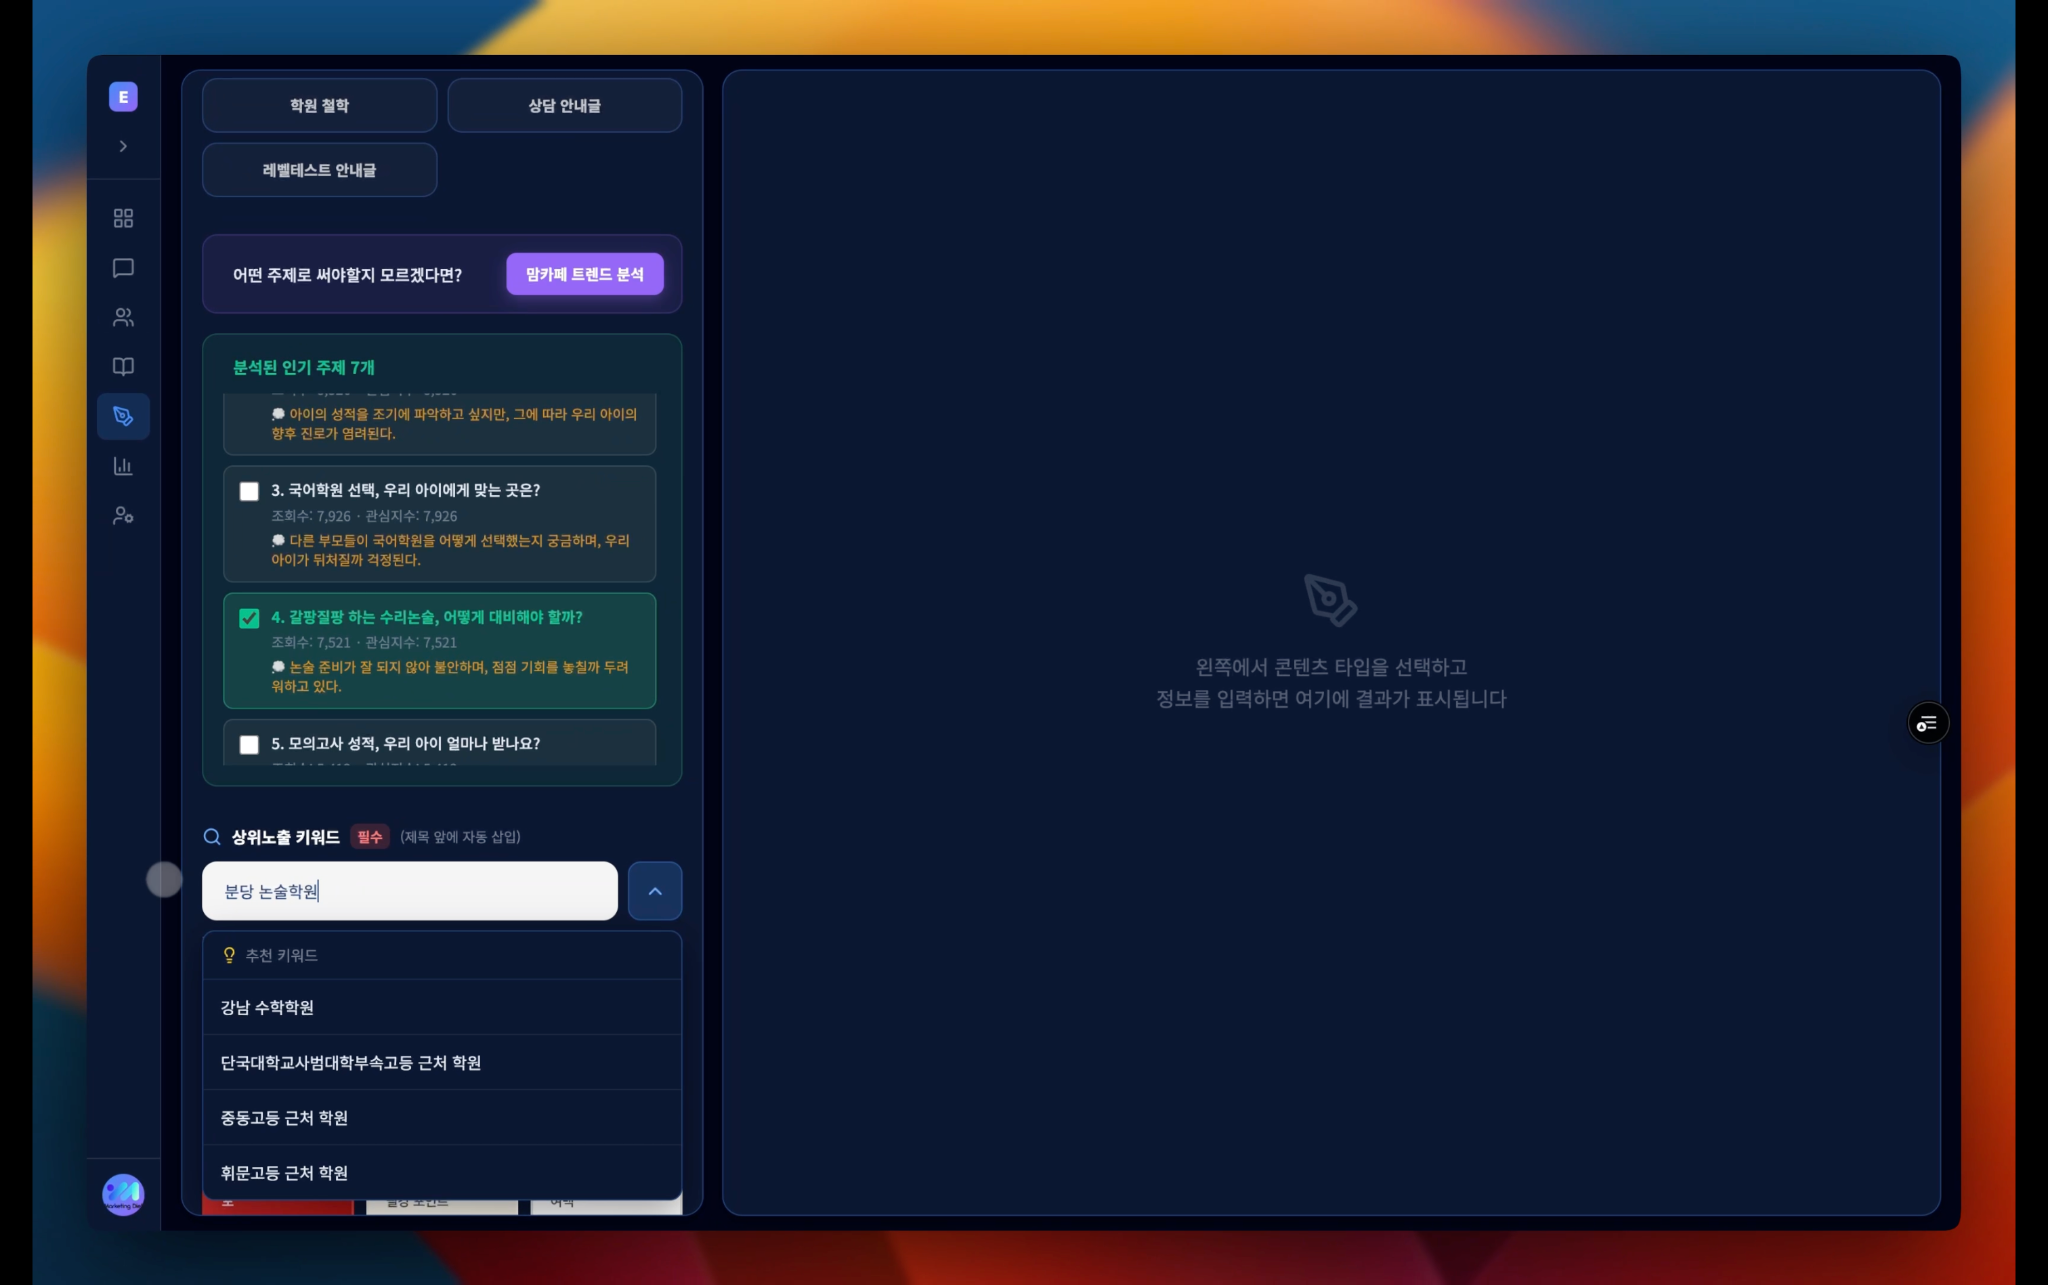Click the 상위노출 키워드 input field

coord(410,891)
